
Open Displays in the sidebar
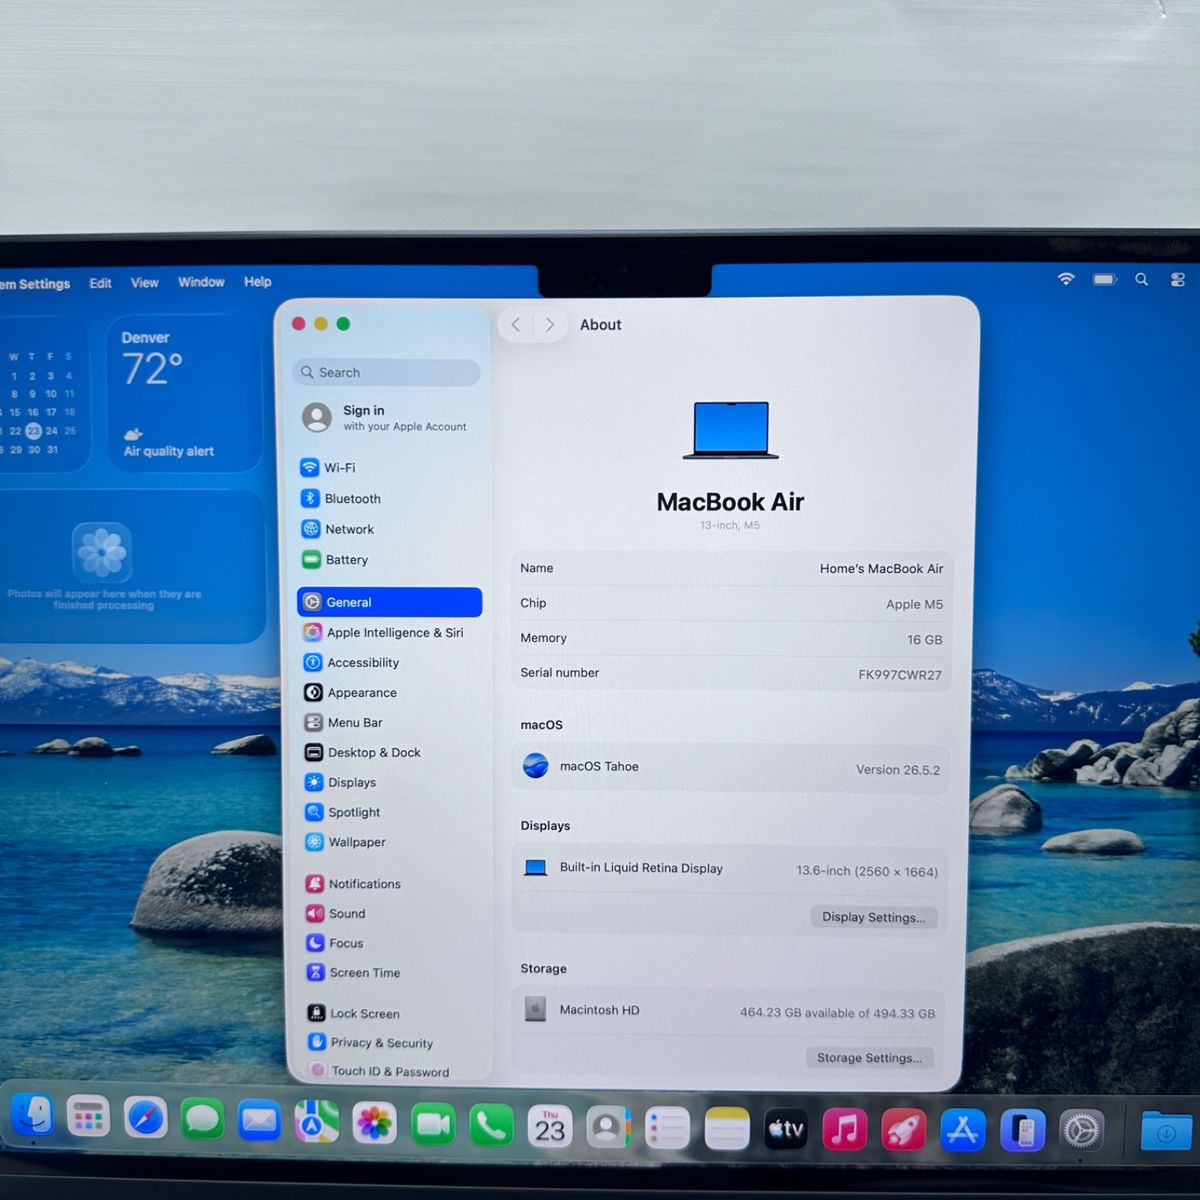(389, 782)
